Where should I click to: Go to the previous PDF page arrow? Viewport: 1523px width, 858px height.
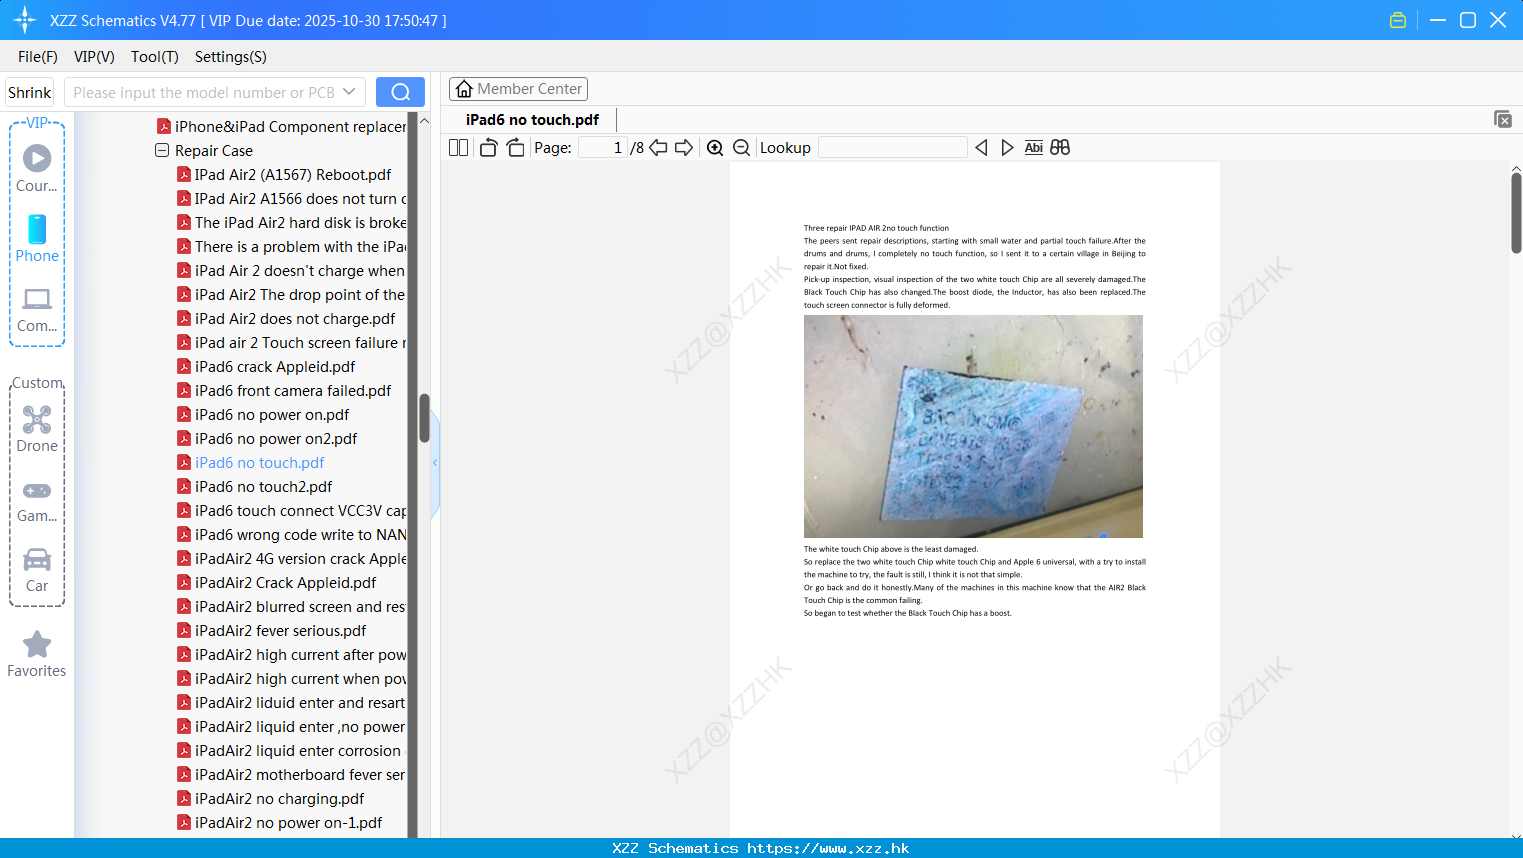coord(658,148)
